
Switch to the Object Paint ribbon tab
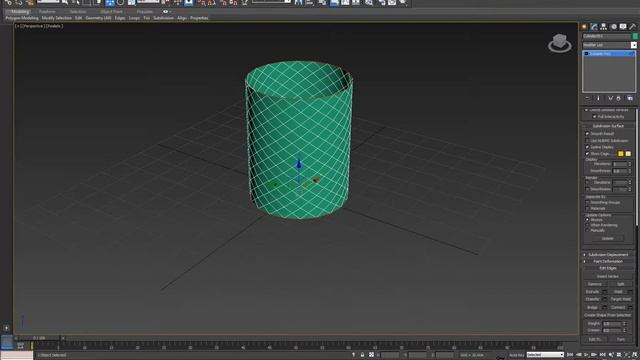(x=111, y=11)
